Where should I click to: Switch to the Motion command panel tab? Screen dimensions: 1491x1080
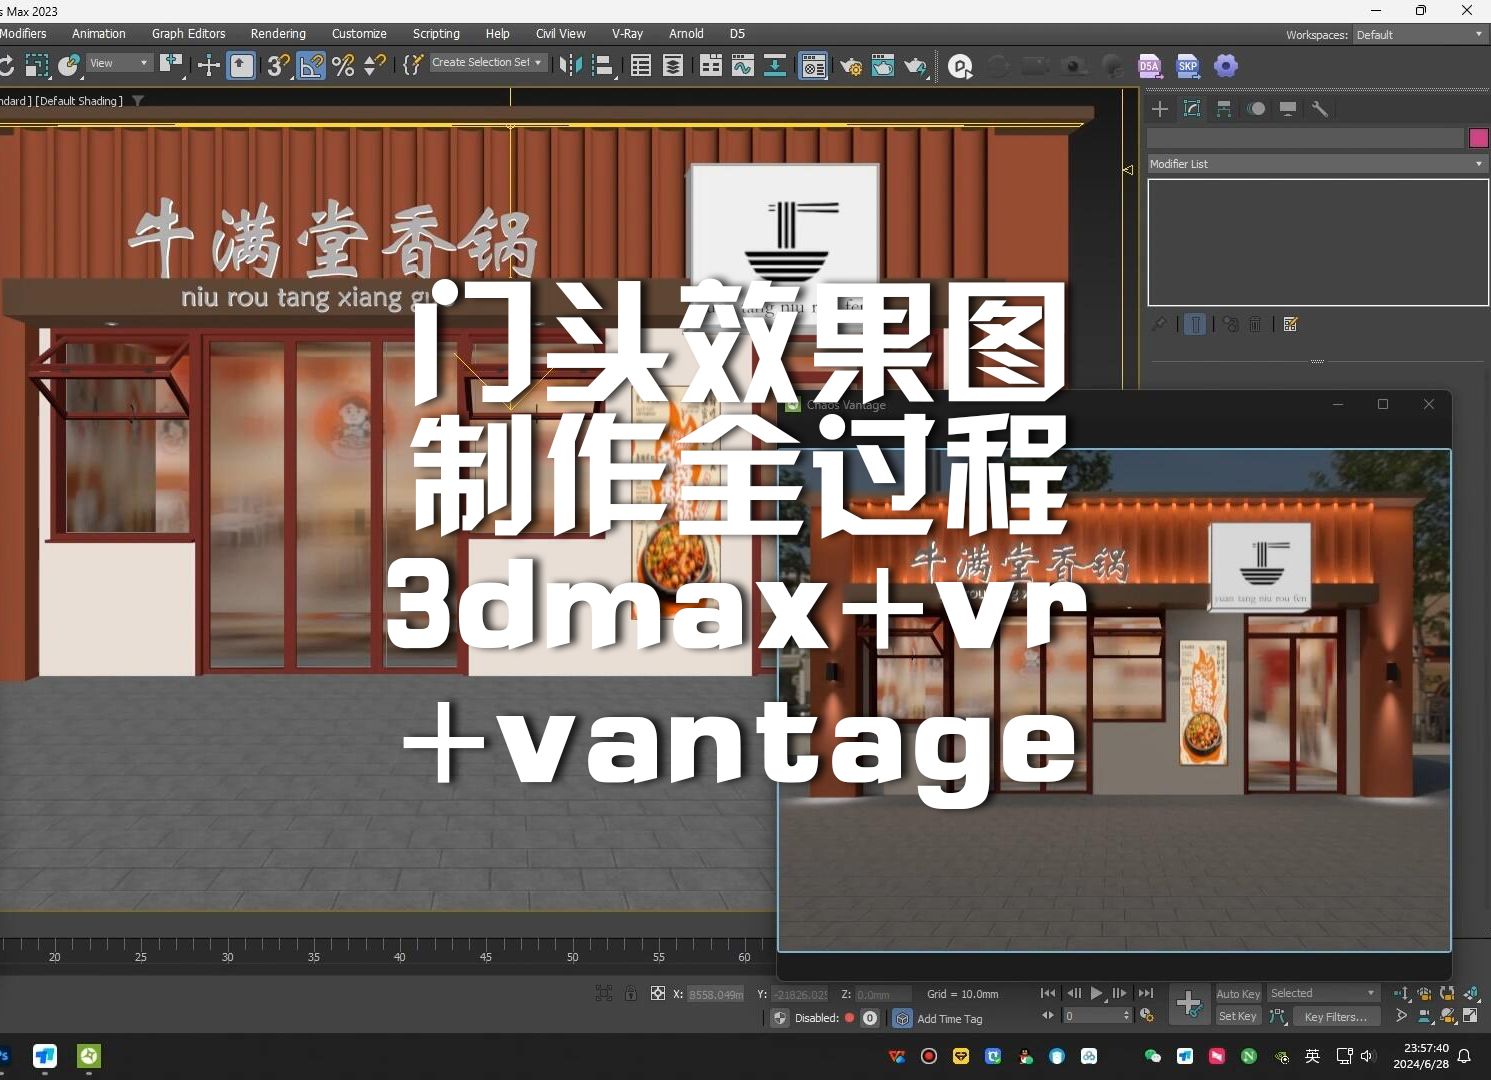[x=1256, y=109]
